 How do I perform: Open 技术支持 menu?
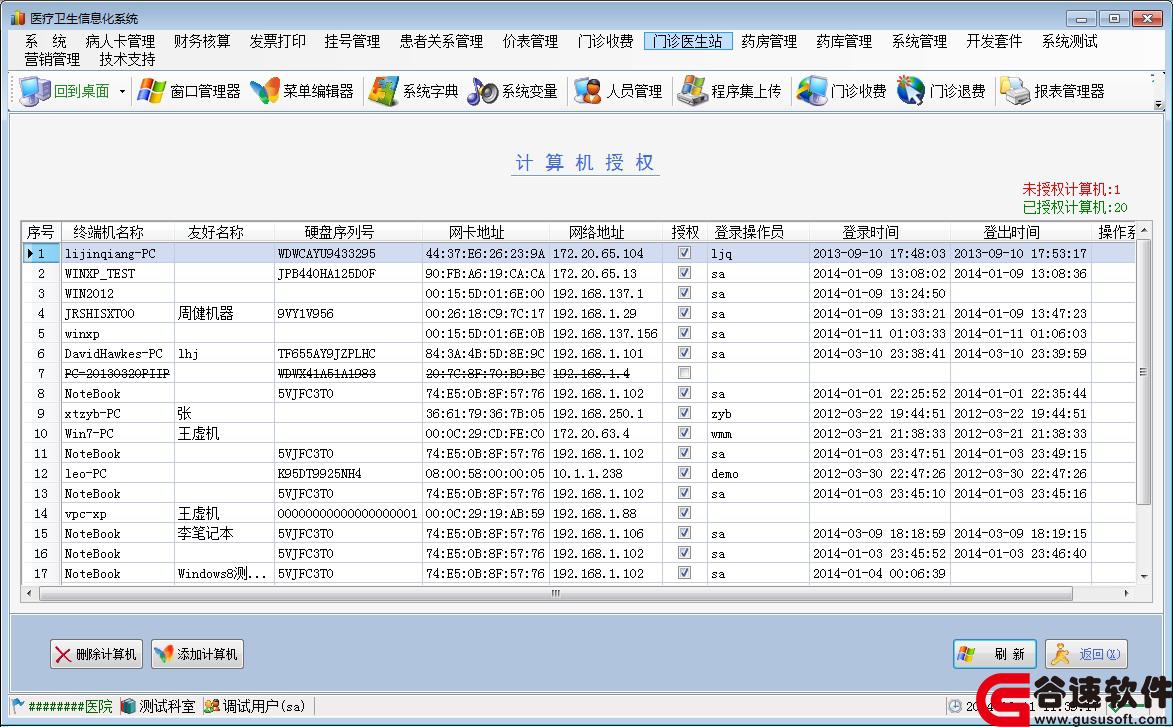(127, 60)
